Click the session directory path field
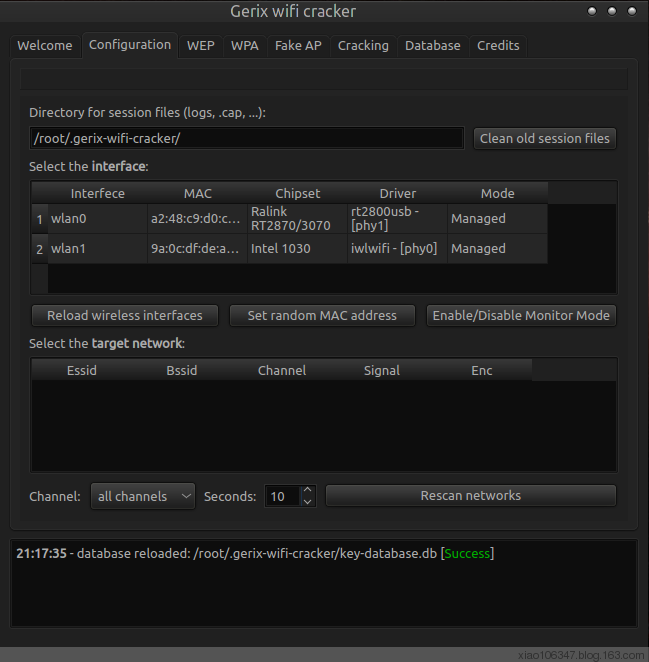Screen dimensions: 649x662 tap(247, 138)
